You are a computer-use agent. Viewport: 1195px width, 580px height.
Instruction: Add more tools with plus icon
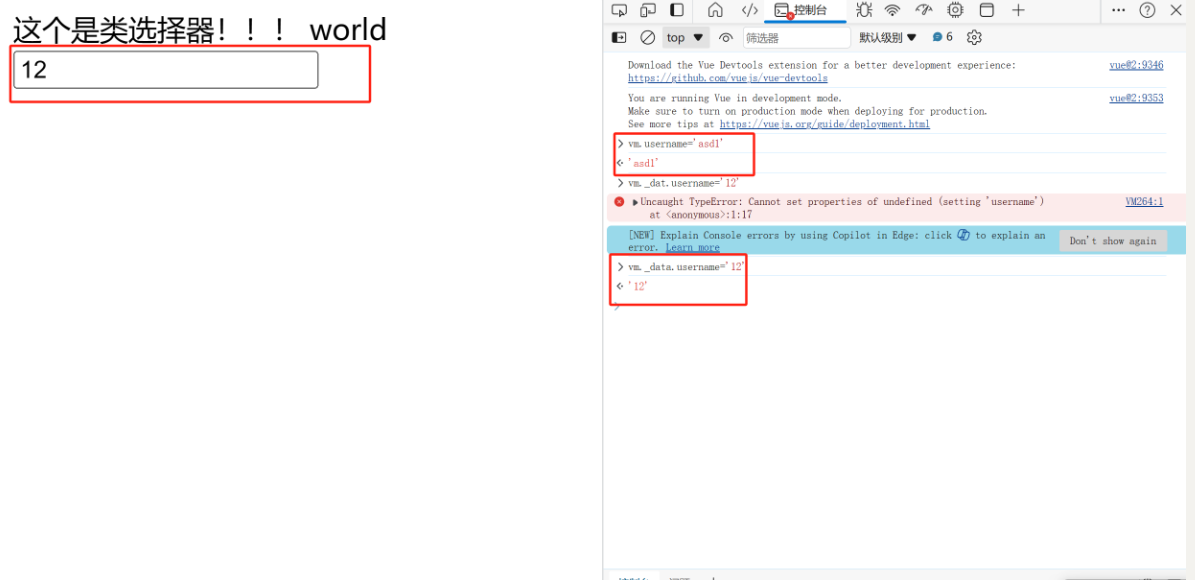coord(1018,10)
